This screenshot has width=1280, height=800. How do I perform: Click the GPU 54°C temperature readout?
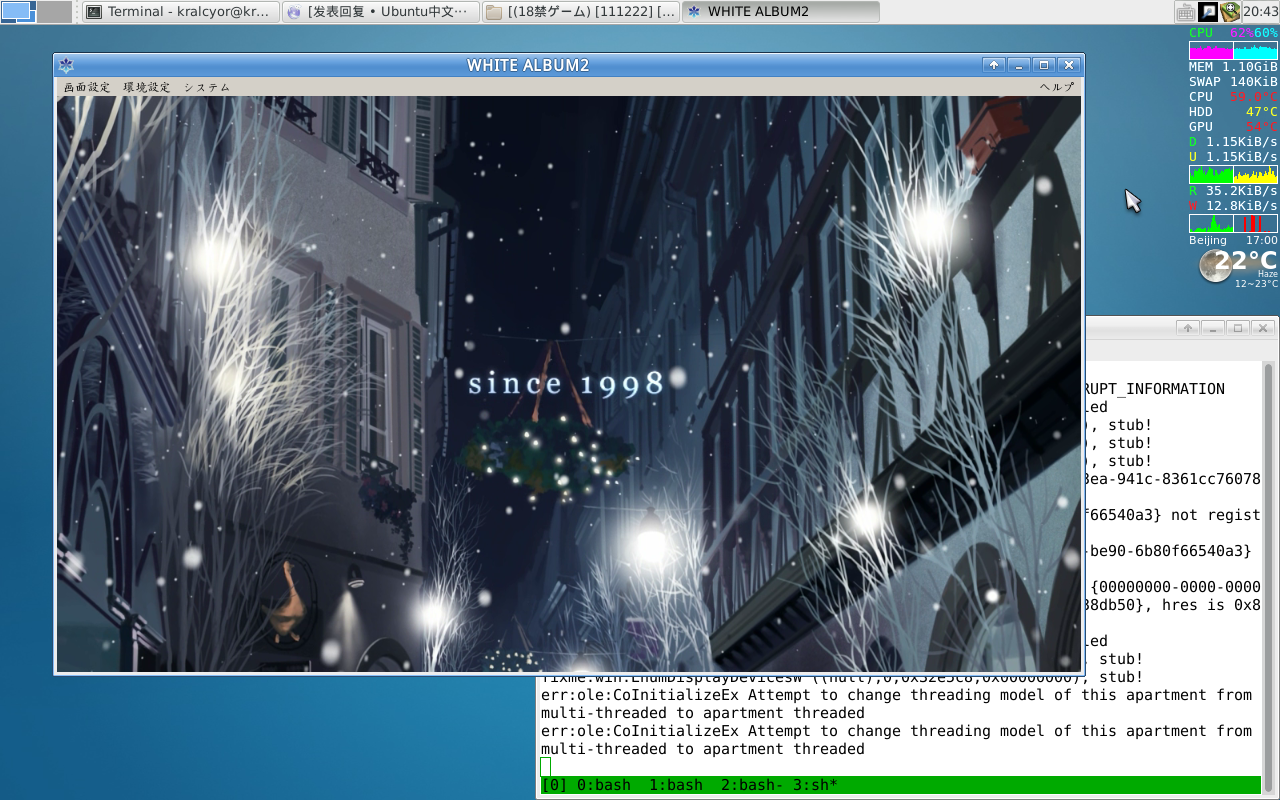coord(1233,127)
